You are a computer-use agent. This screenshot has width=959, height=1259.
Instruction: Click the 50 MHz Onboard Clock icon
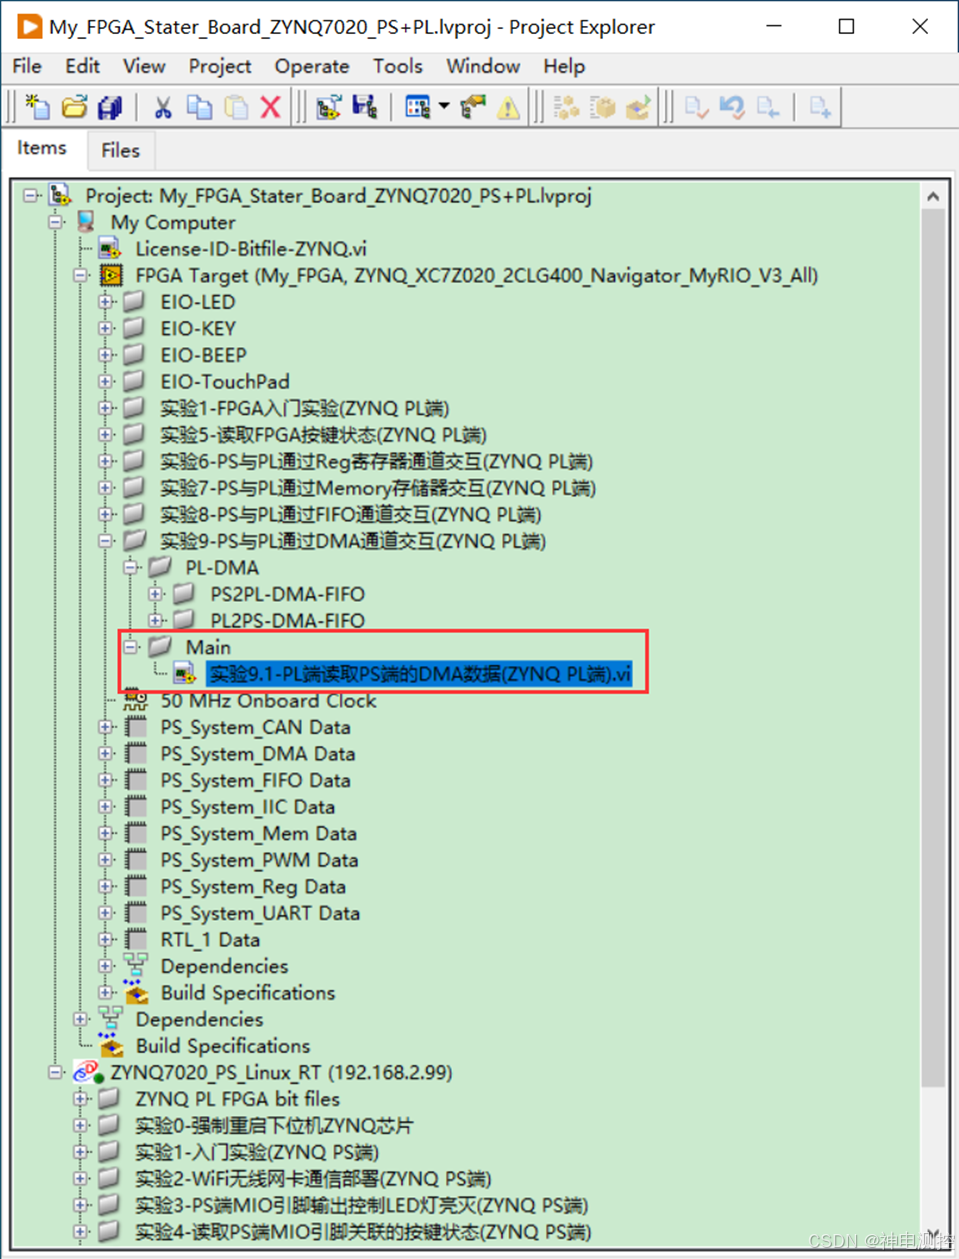(136, 700)
